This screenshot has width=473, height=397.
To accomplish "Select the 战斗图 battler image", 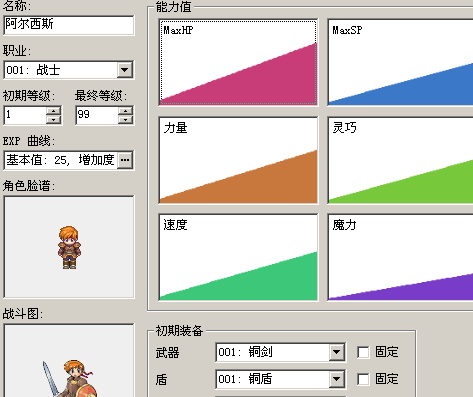I will pyautogui.click(x=69, y=360).
